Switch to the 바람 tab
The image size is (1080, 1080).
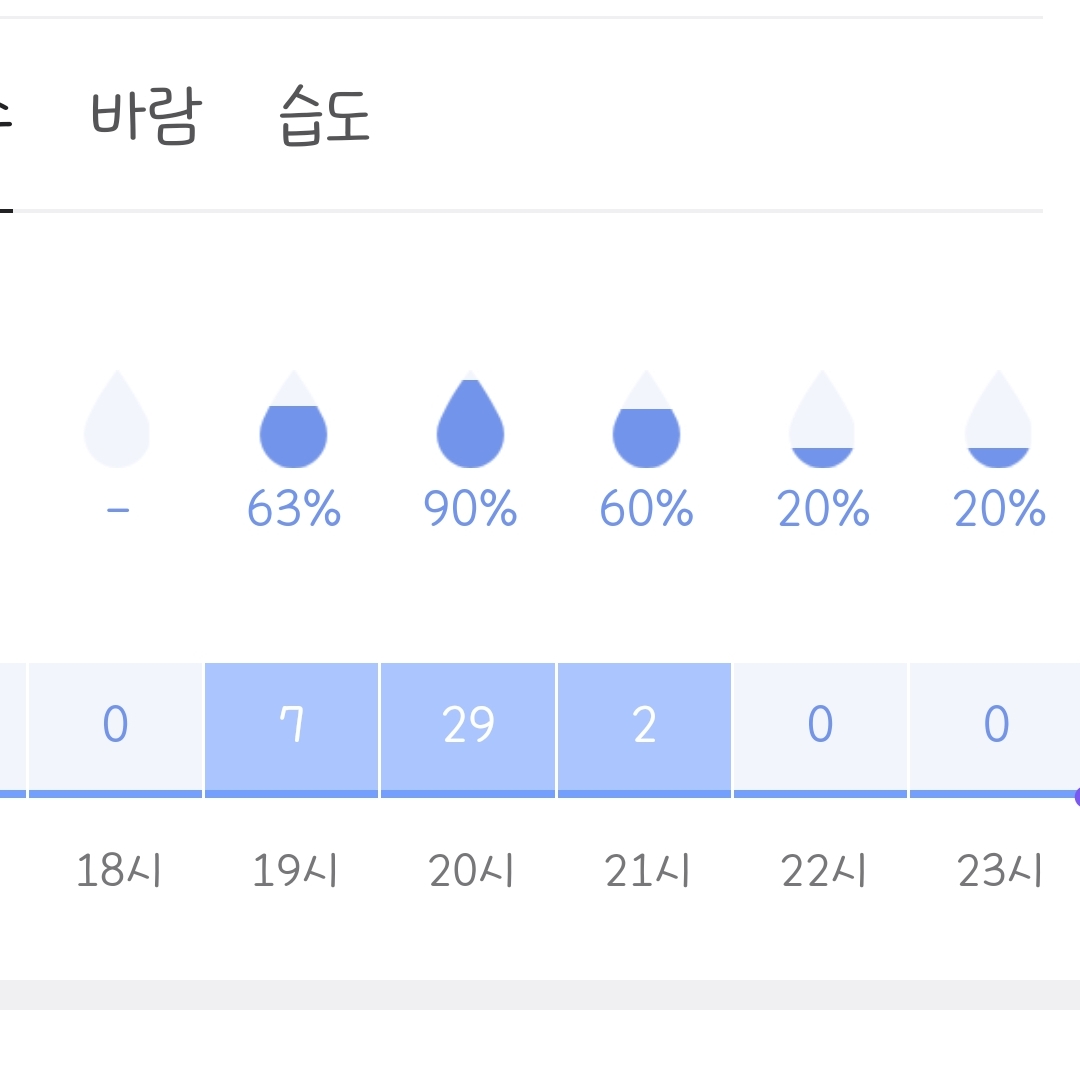[x=146, y=116]
